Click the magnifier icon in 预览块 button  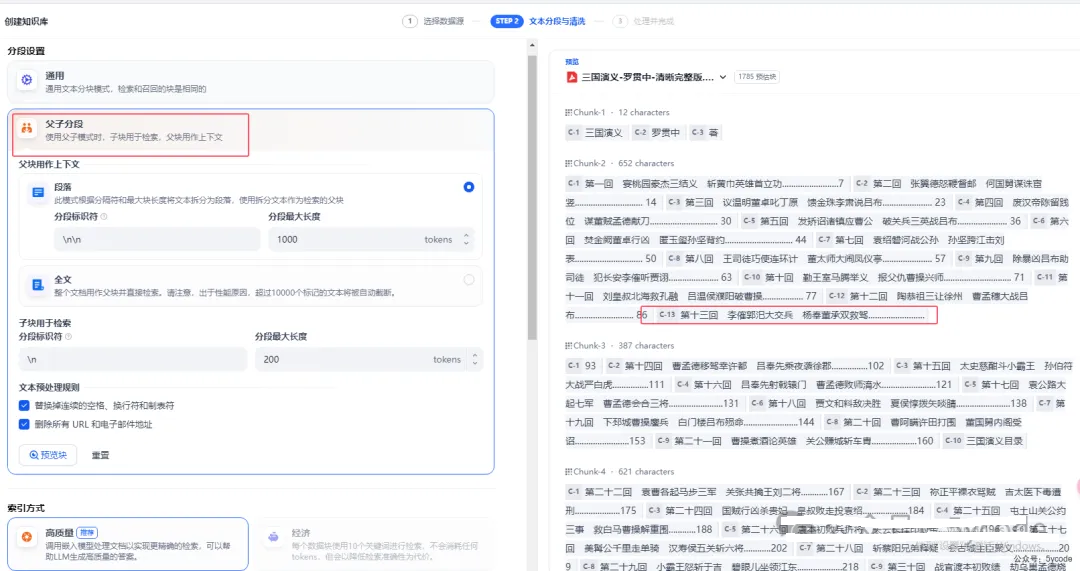[33, 455]
